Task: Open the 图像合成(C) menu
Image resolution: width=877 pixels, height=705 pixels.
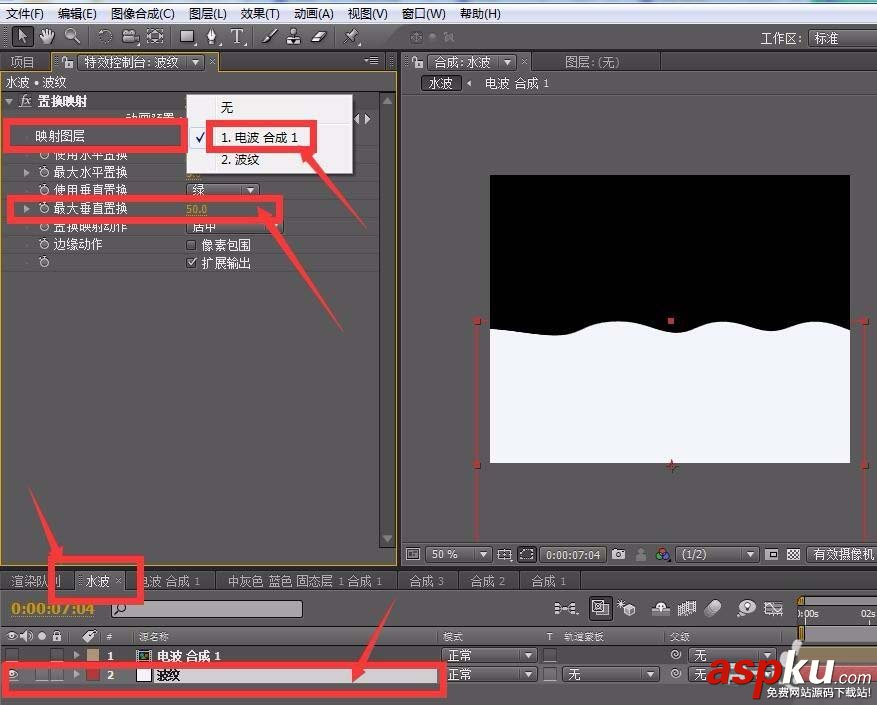Action: 143,13
